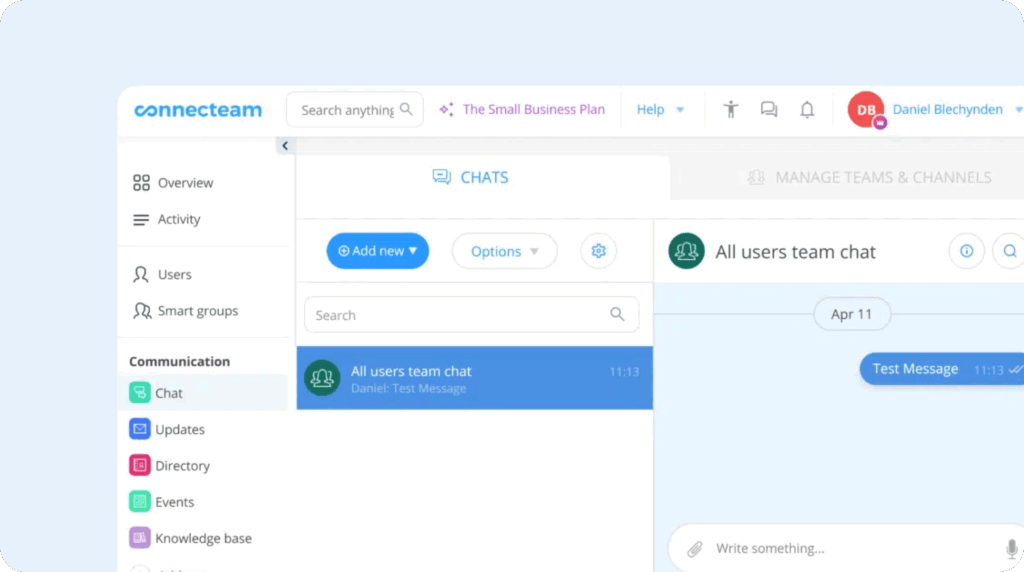
Task: Open the notifications bell
Action: [807, 109]
